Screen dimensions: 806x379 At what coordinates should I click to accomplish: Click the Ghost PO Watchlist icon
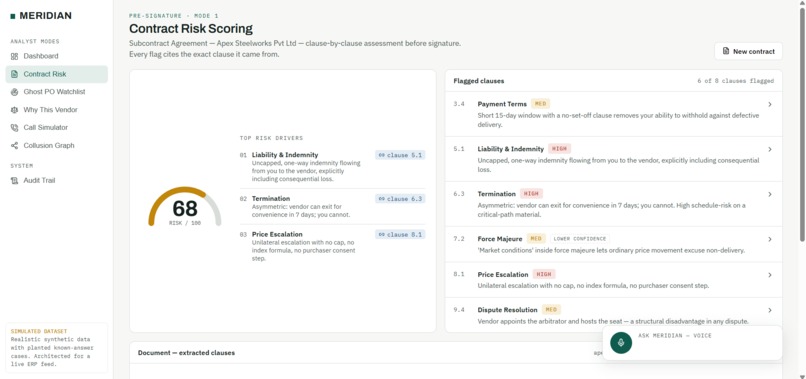coord(14,92)
